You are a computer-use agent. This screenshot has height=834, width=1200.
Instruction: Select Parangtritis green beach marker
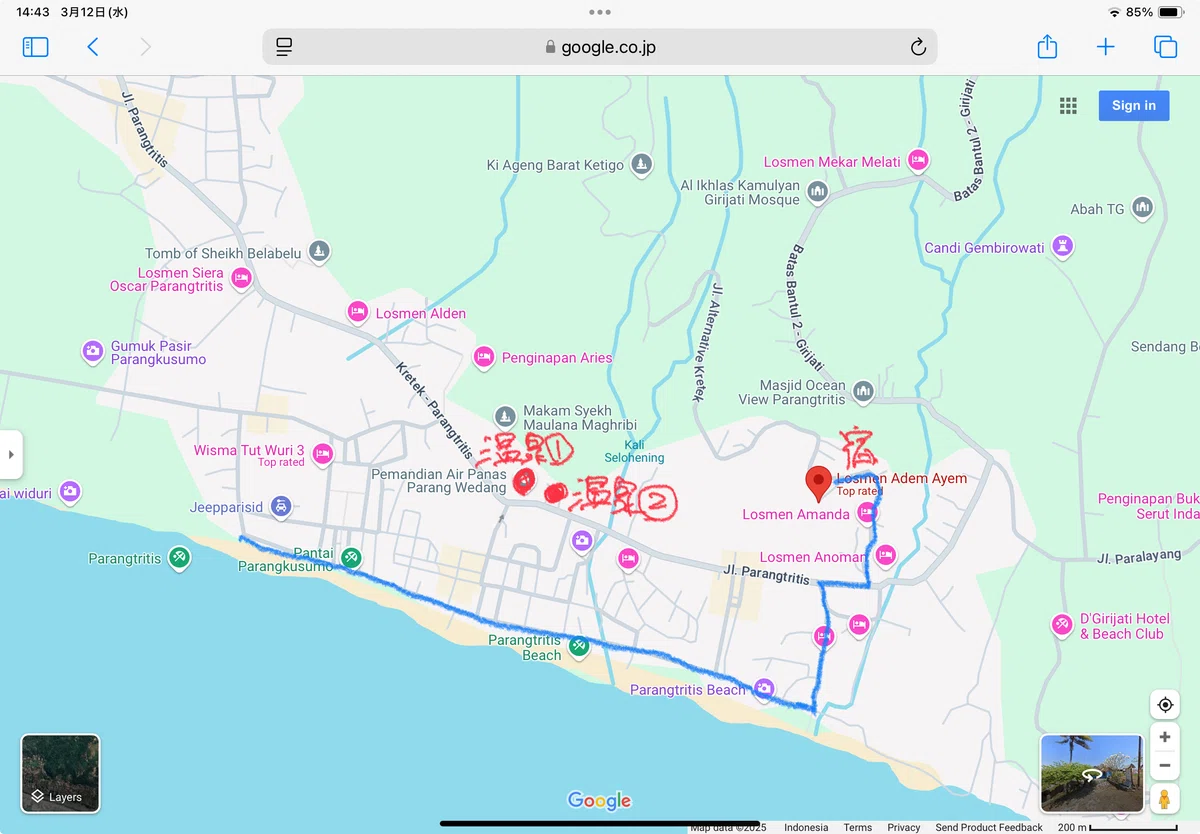coord(179,557)
